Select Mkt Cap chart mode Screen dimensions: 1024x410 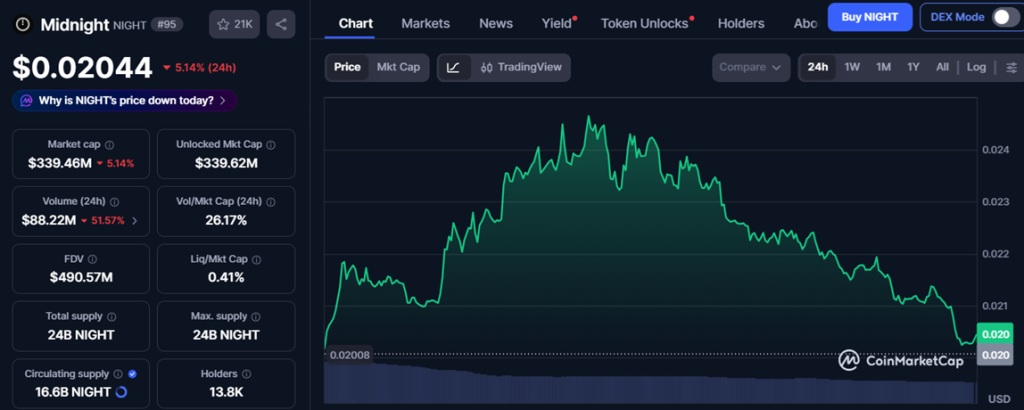tap(398, 67)
